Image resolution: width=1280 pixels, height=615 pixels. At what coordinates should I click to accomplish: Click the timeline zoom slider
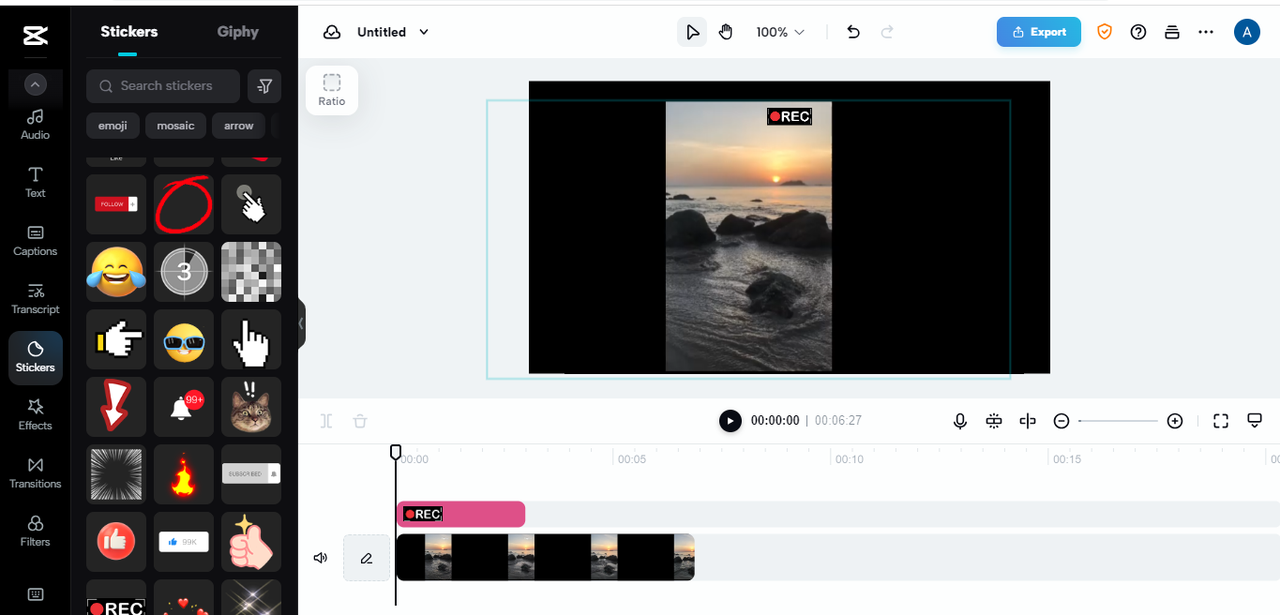pyautogui.click(x=1118, y=421)
